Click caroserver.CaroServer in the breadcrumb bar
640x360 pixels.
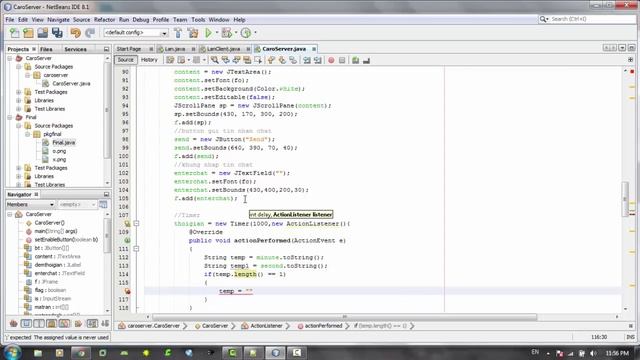153,326
